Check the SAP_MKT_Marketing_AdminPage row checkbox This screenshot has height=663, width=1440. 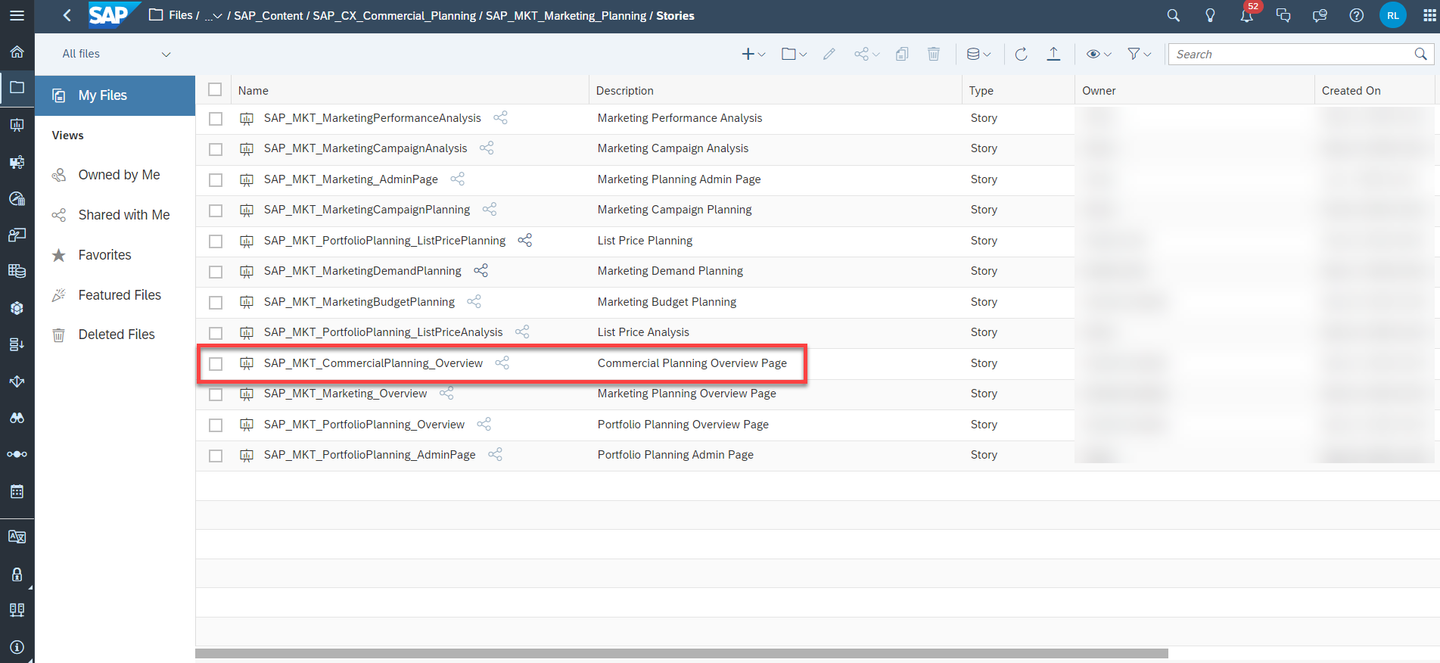tap(215, 180)
